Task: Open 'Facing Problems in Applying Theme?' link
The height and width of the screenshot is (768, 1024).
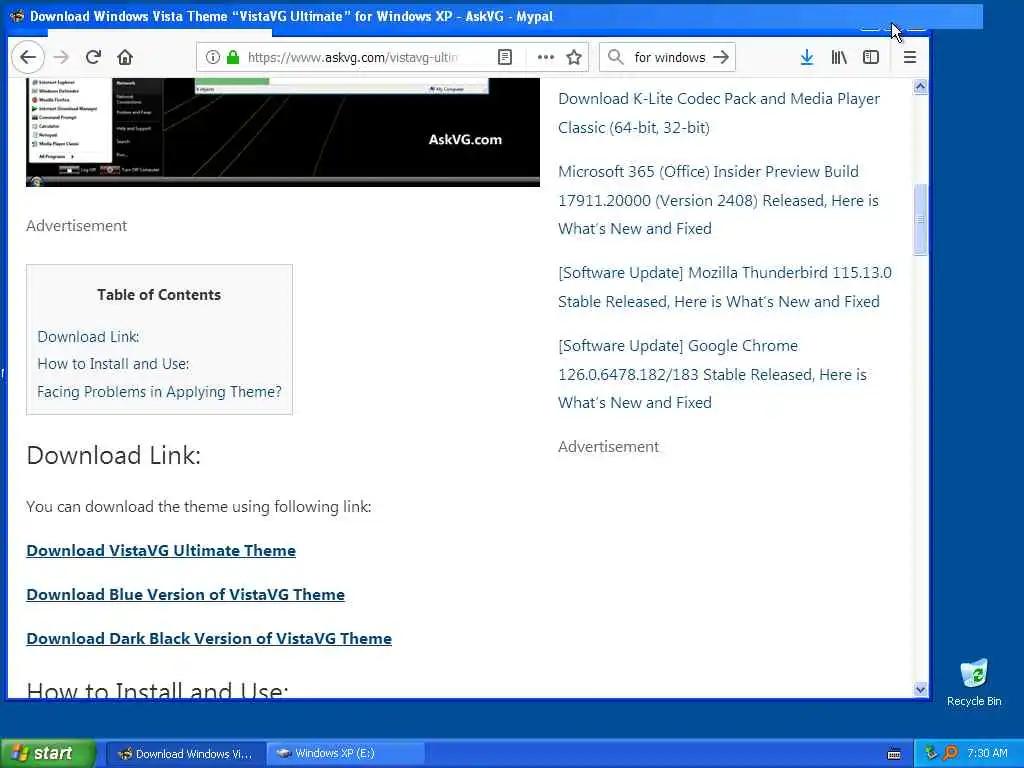Action: click(159, 392)
